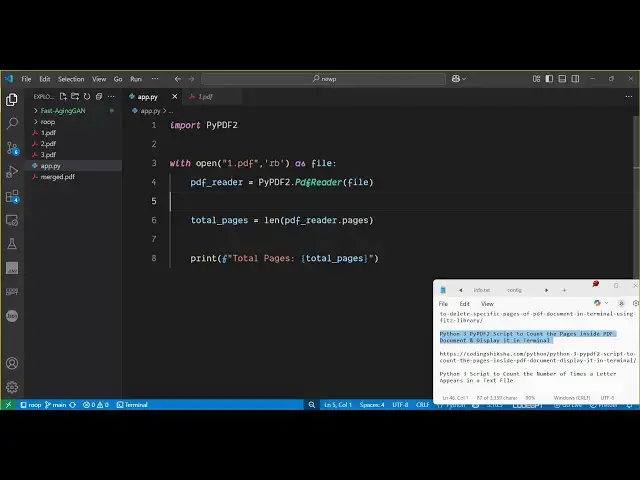Open the Testing flask view
This screenshot has width=640, height=480.
(x=12, y=244)
